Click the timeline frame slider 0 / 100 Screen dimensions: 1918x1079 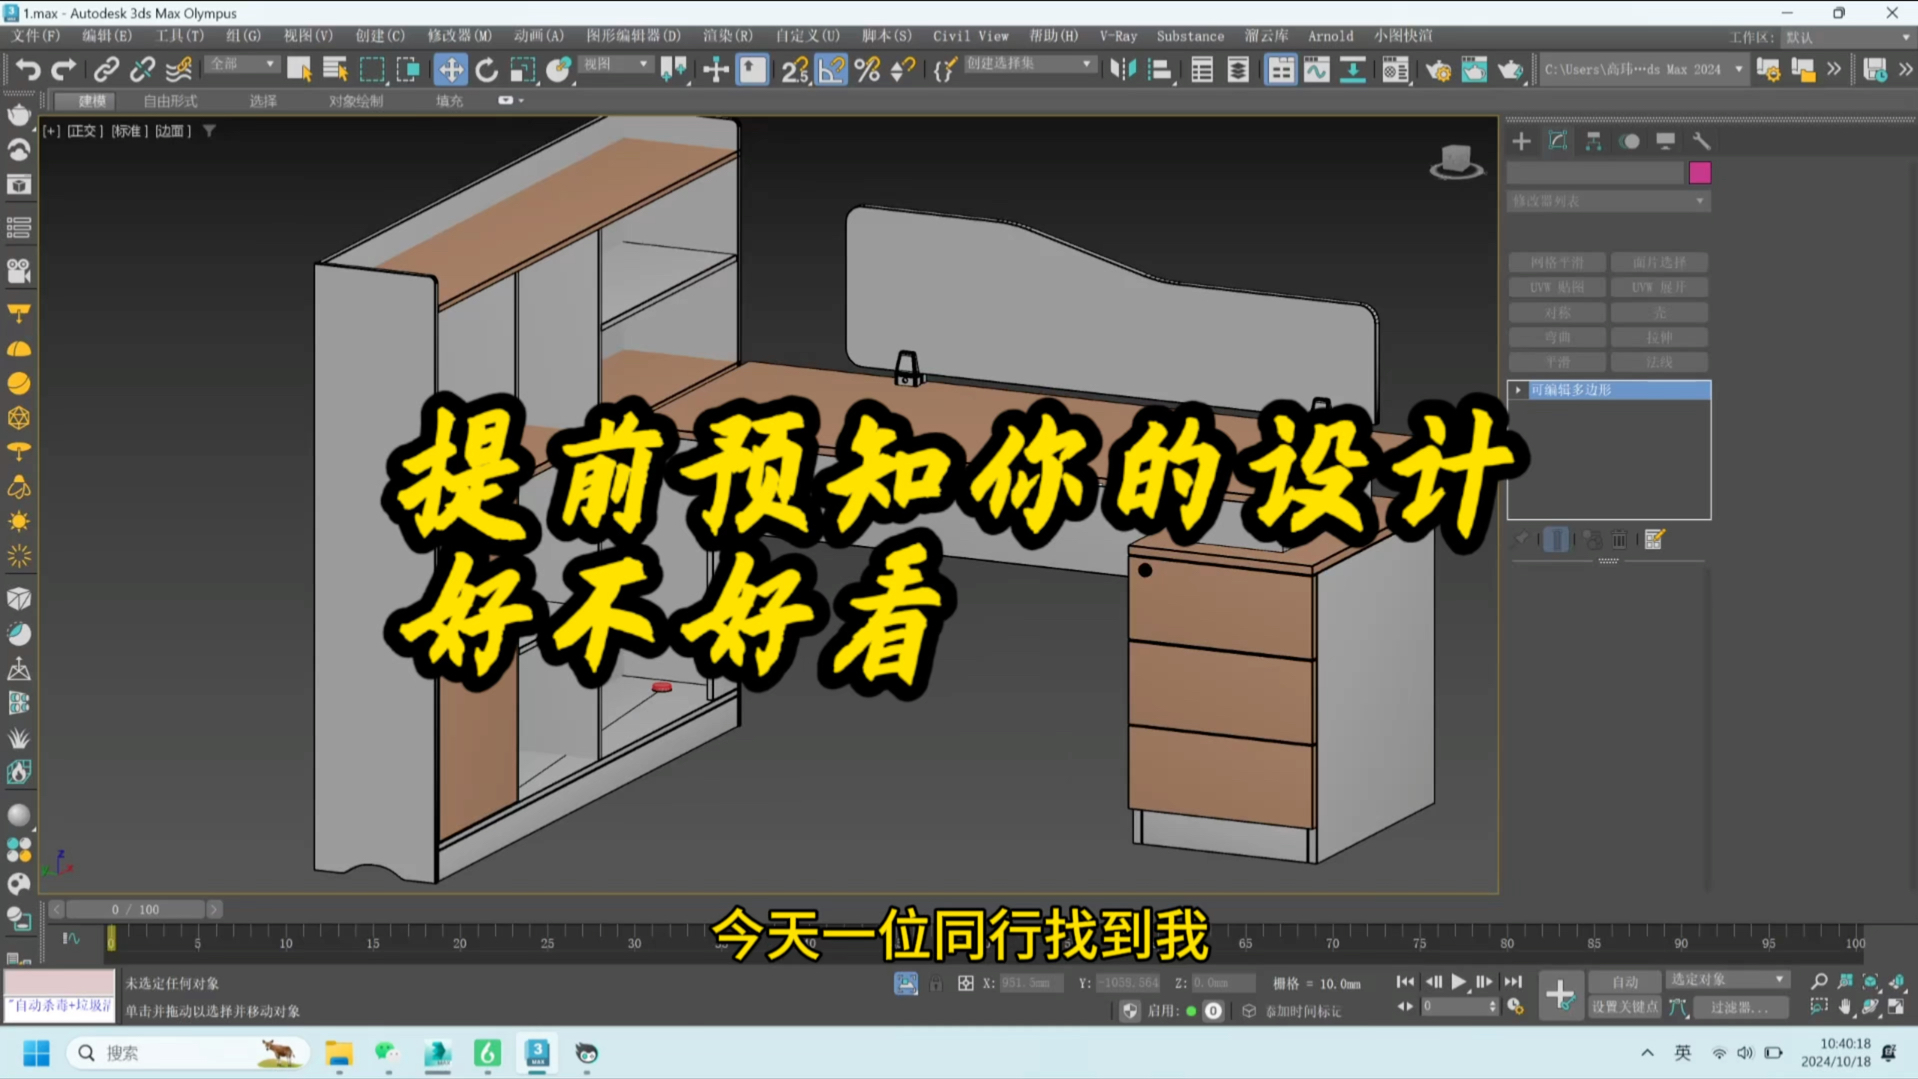tap(135, 909)
